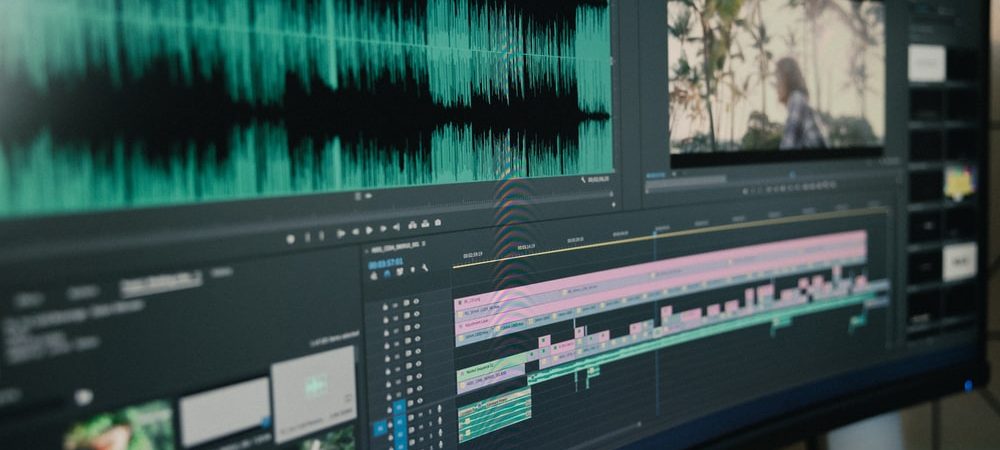
Task: Select the purple clip below the green nested clip
Action: tap(490, 380)
